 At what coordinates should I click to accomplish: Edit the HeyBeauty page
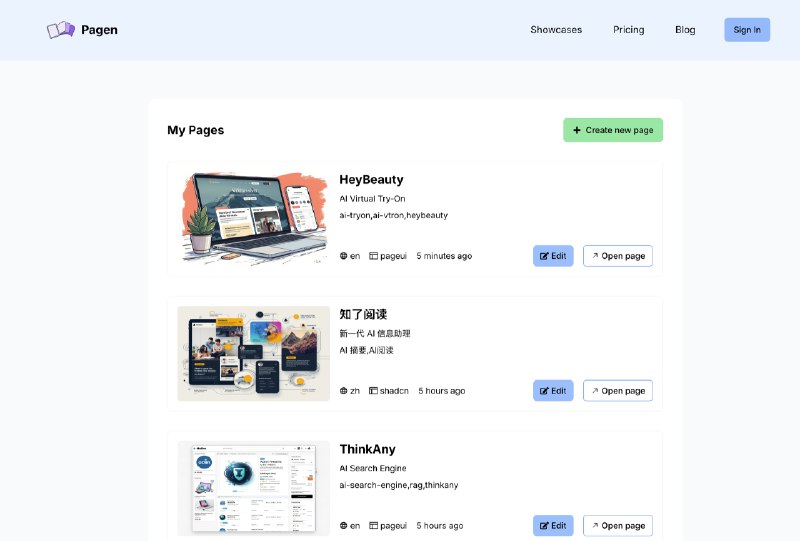click(x=553, y=256)
